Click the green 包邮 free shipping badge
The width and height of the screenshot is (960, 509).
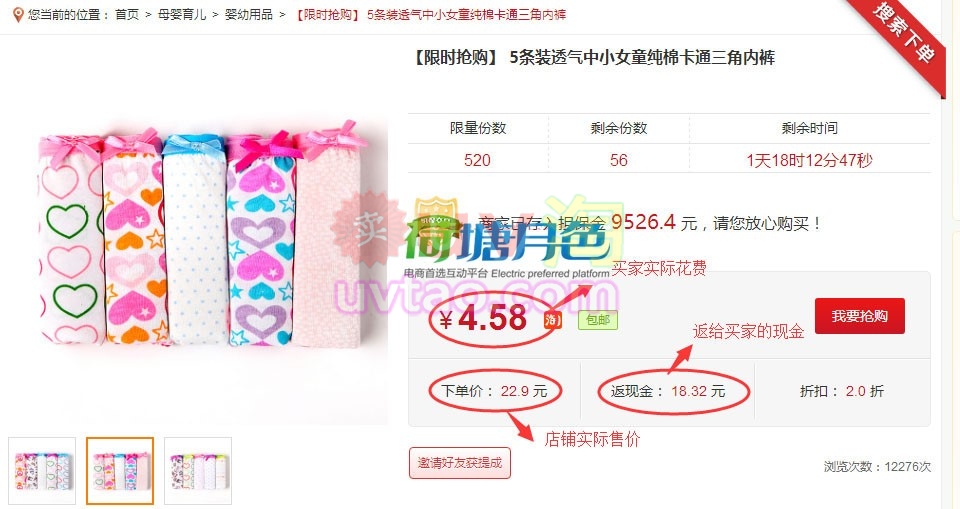598,320
